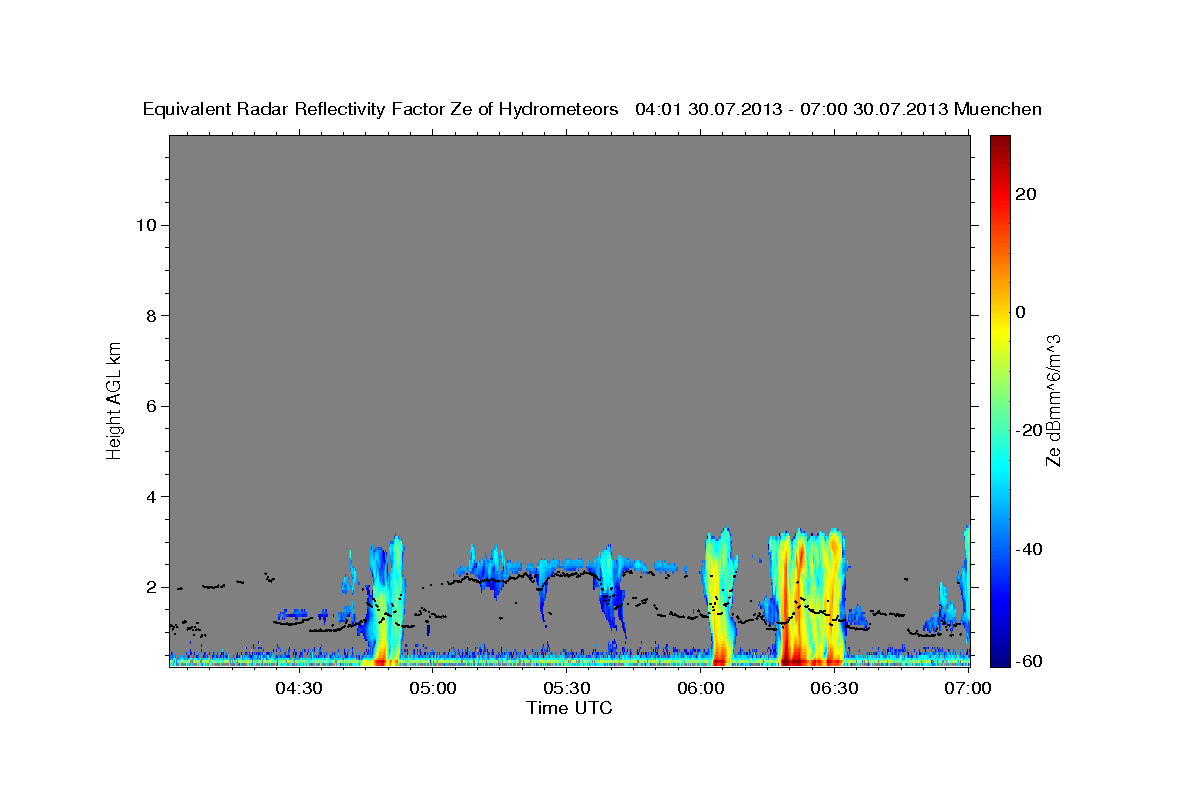Click the colorbar value '0'

pos(1021,312)
